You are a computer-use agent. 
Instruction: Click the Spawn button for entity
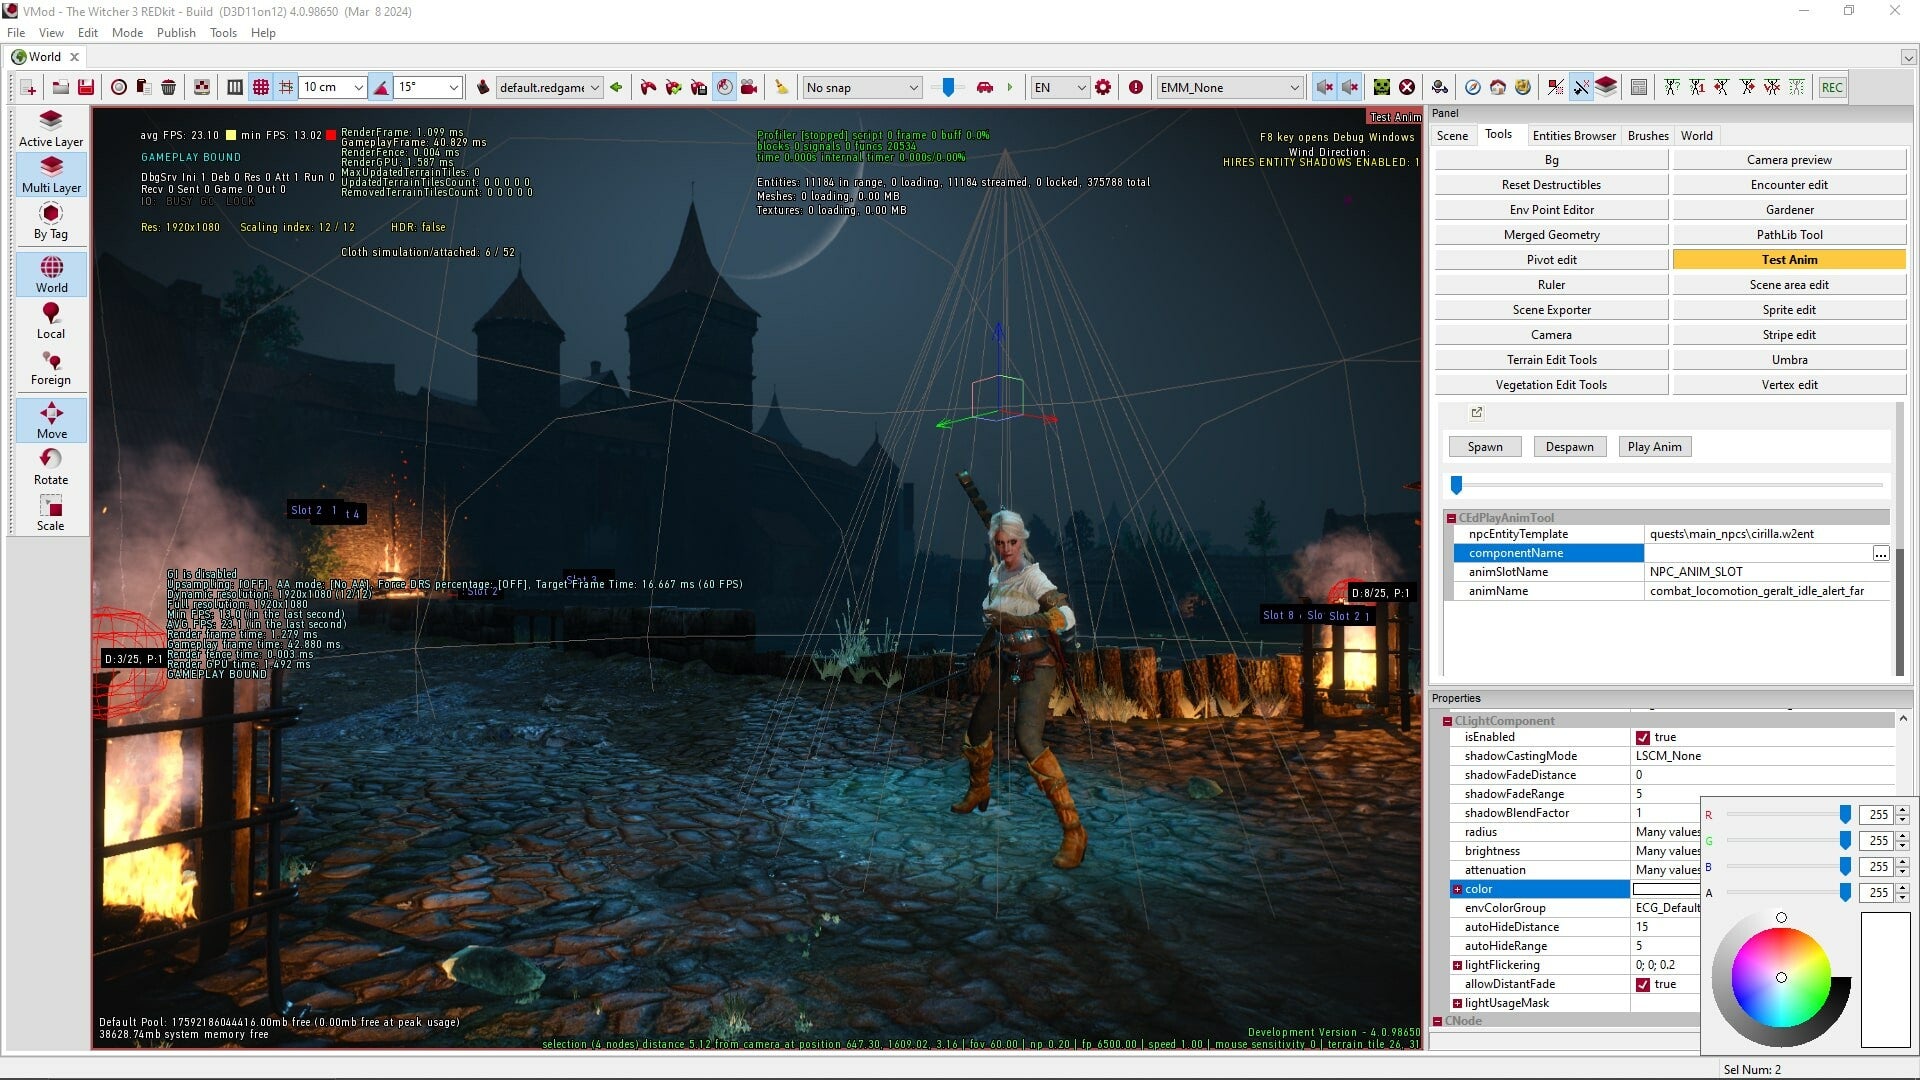pos(1485,446)
